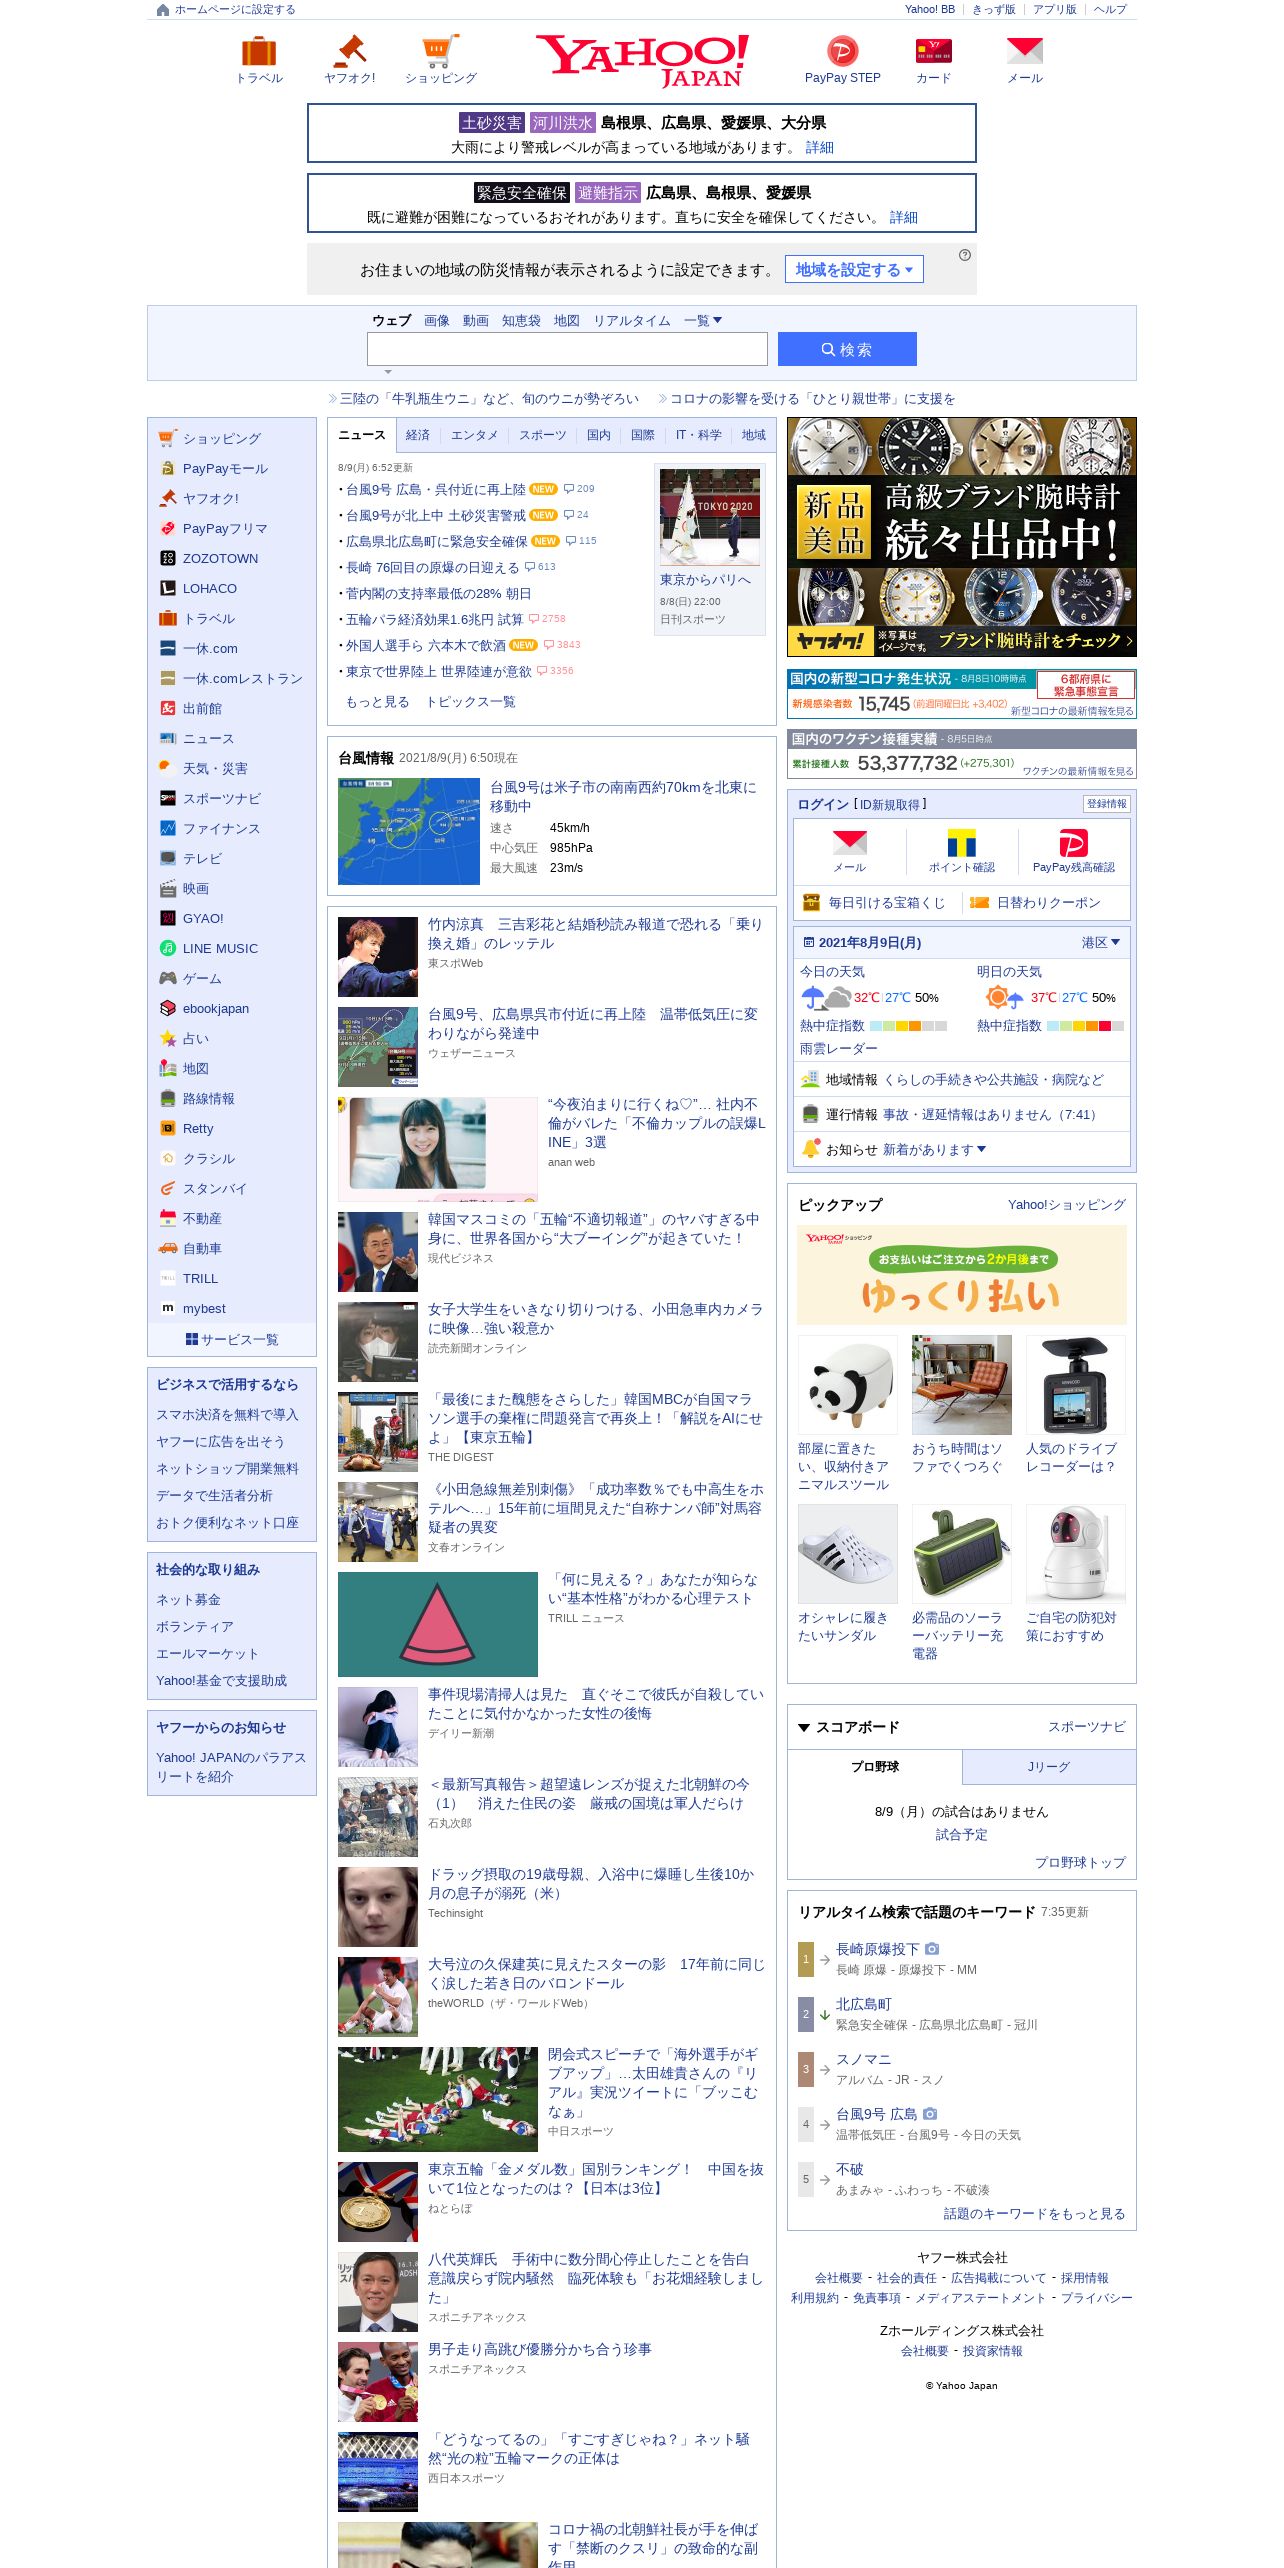Expand the 一覧 search category dropdown
The height and width of the screenshot is (2568, 1284).
pyautogui.click(x=703, y=321)
